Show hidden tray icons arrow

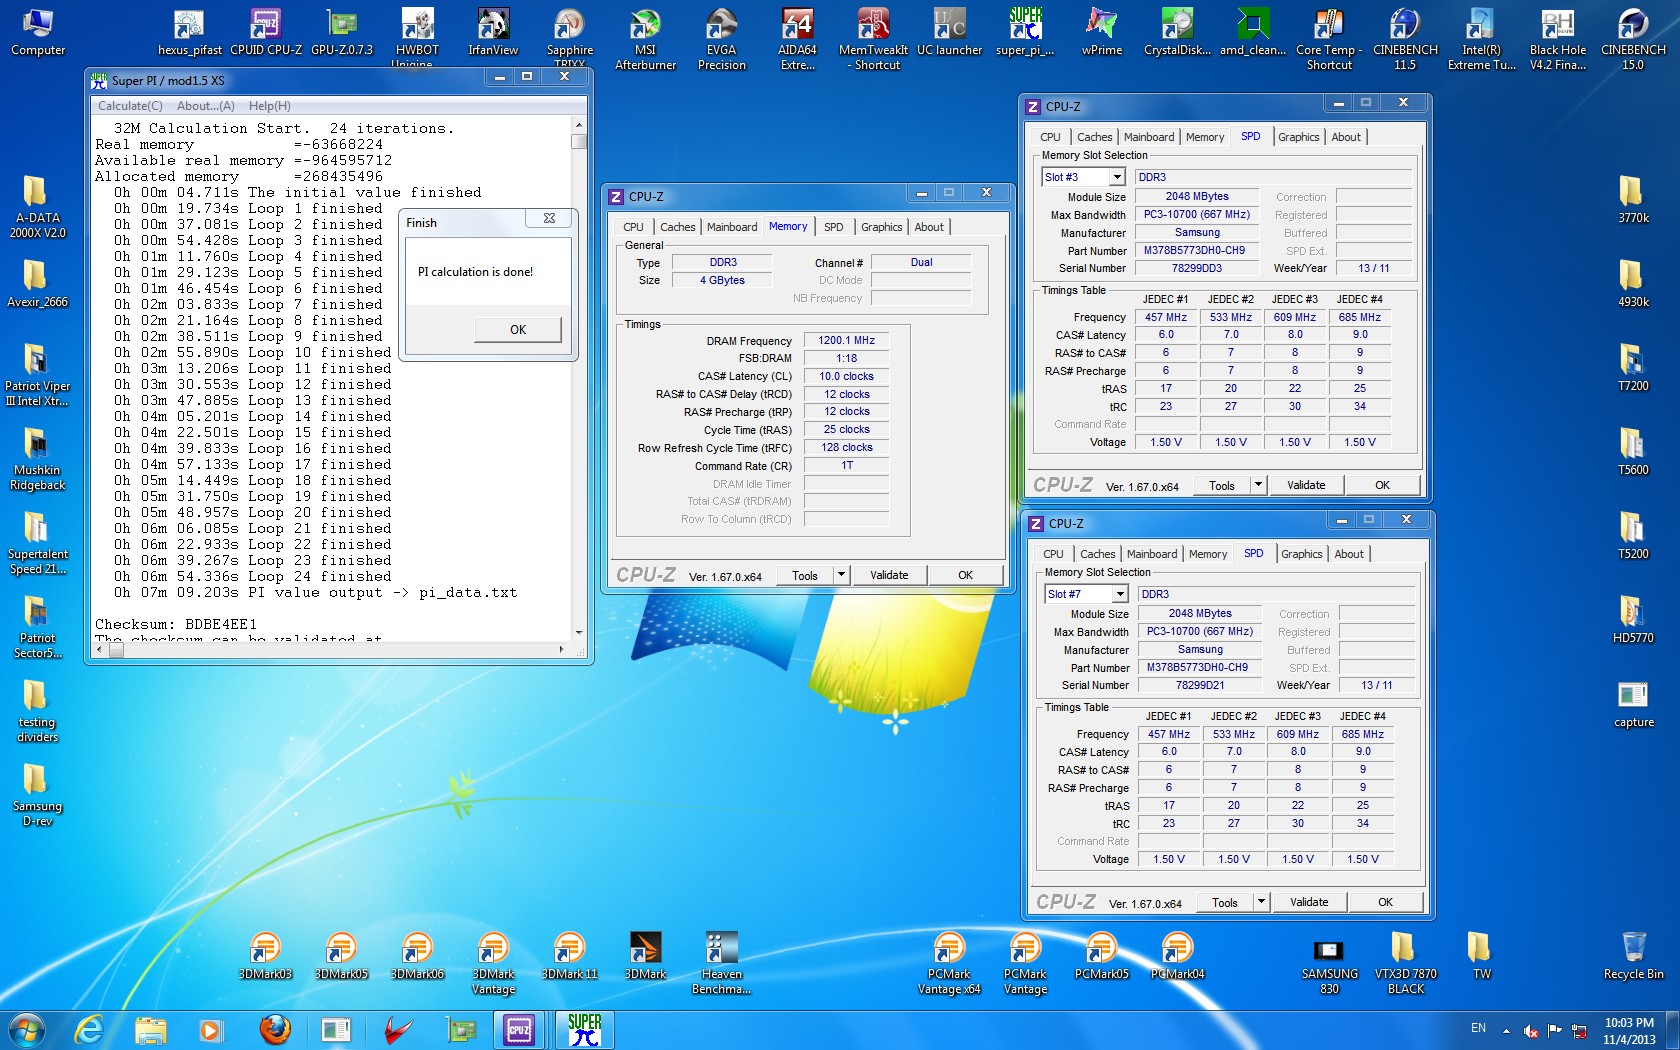1506,1030
